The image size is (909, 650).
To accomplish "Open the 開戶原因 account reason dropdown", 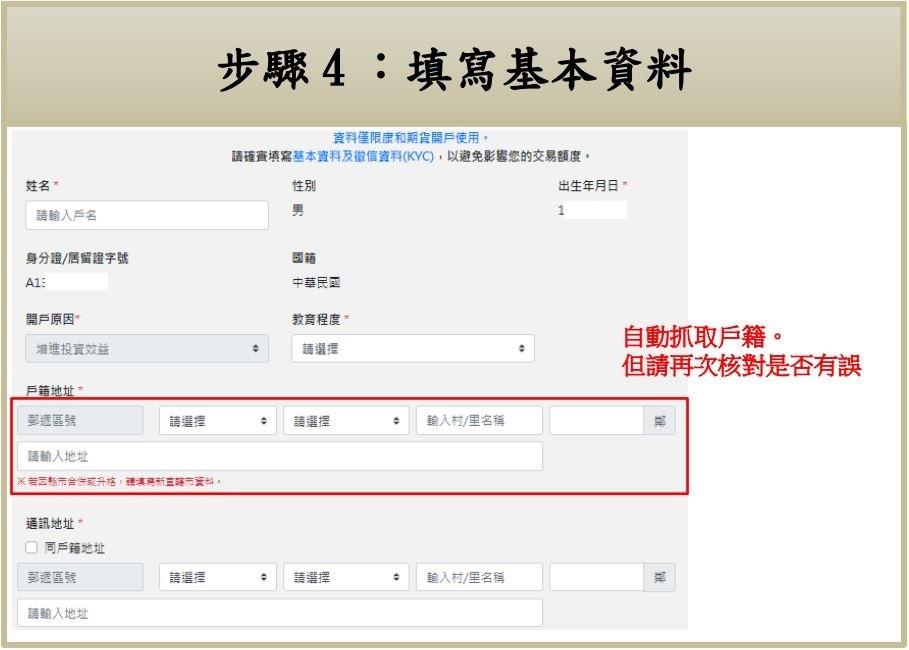I will (147, 348).
